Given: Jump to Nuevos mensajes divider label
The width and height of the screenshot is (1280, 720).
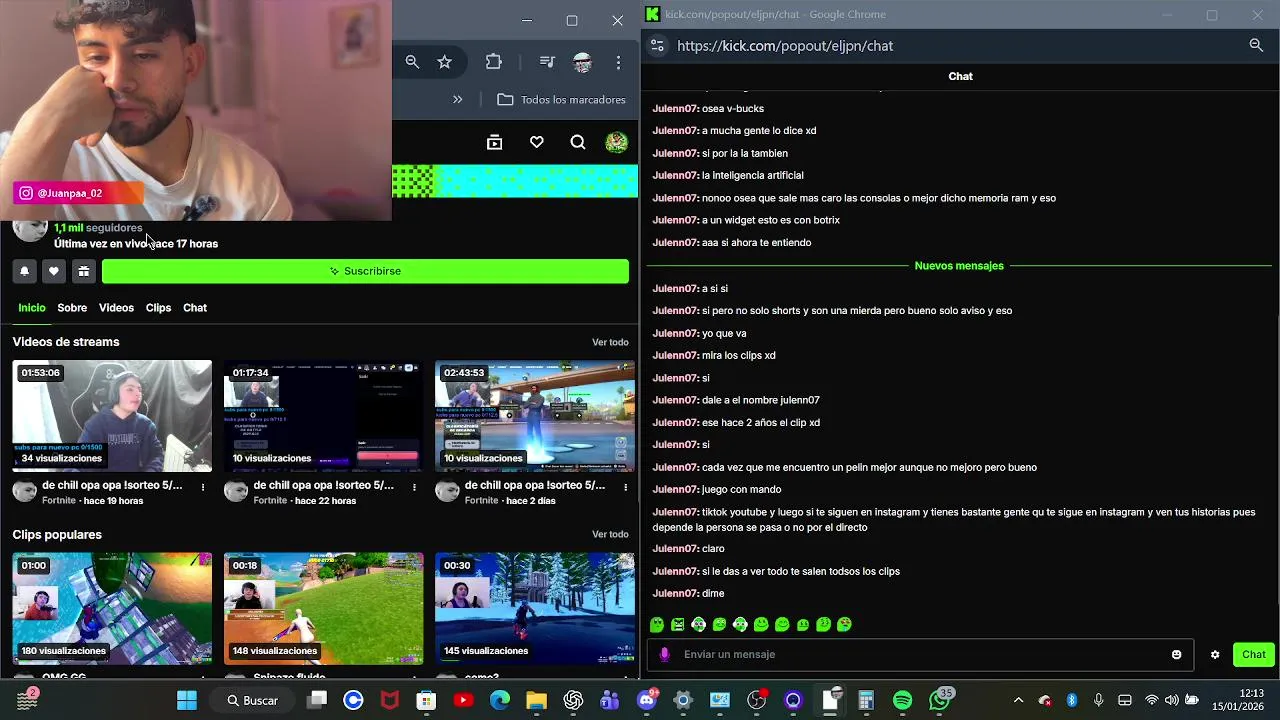Looking at the screenshot, I should 959,266.
